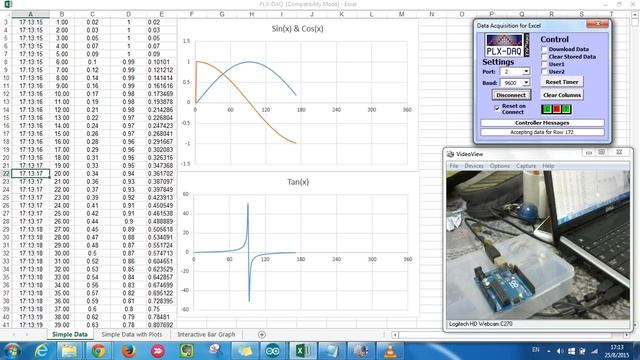The image size is (640, 360).
Task: Open the Help menu in VideoView
Action: click(x=548, y=166)
